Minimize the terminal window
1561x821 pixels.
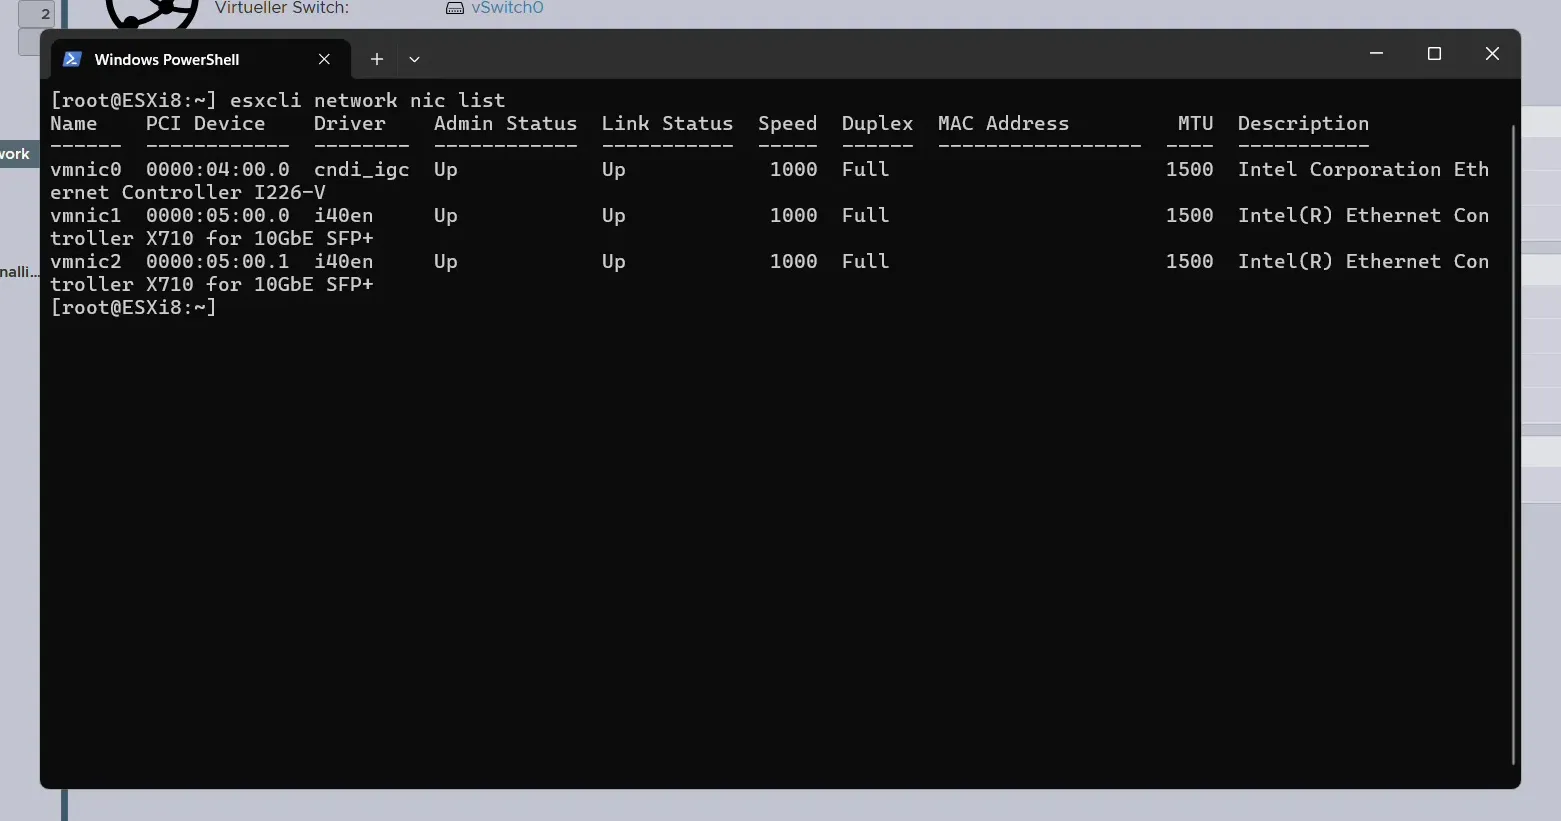1376,54
